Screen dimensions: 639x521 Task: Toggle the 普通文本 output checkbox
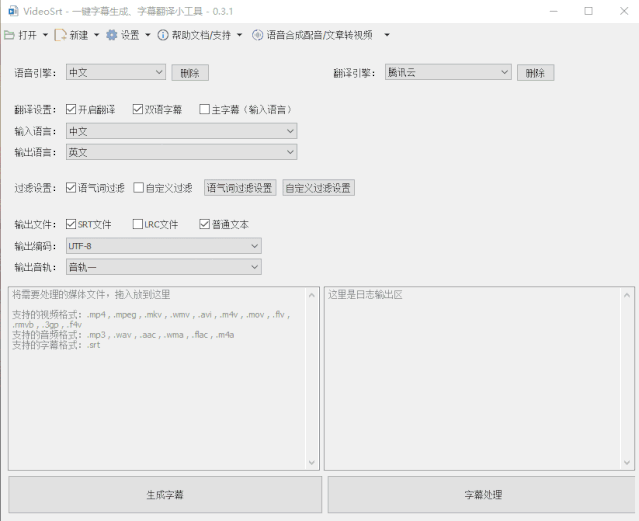coord(205,224)
